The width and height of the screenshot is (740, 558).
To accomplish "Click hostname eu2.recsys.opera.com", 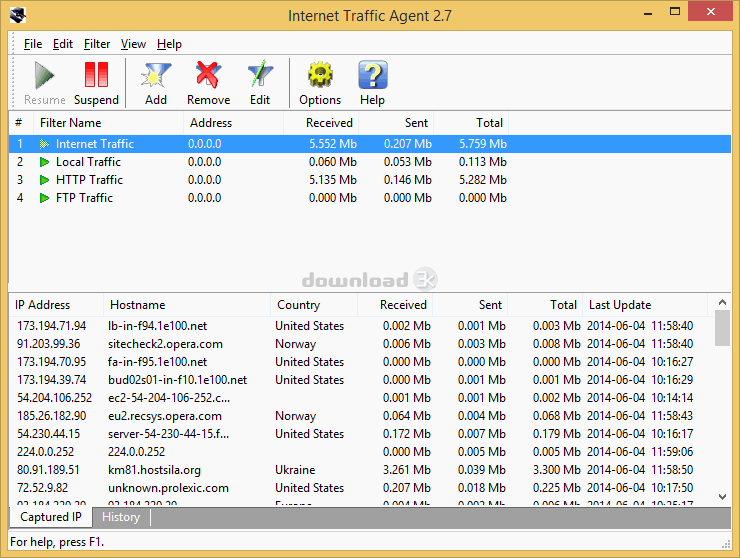I will click(165, 416).
